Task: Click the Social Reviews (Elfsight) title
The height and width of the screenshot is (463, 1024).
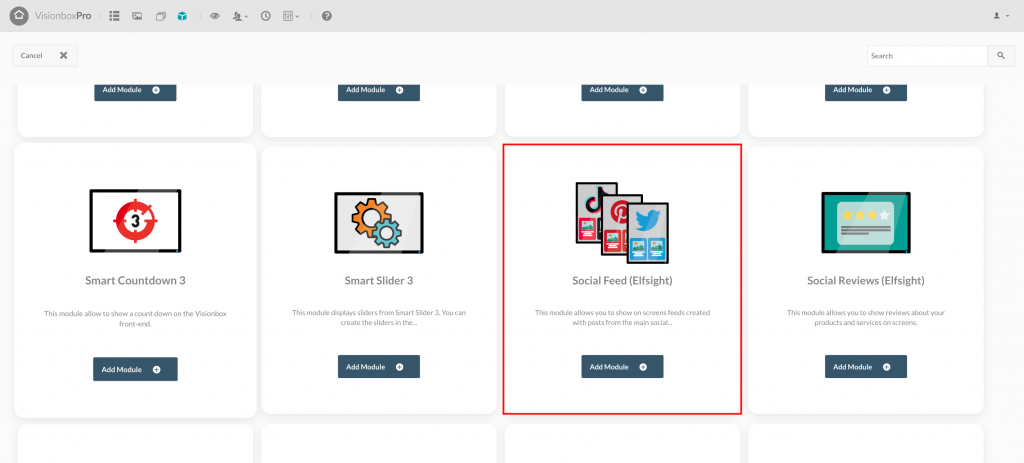Action: pos(866,281)
